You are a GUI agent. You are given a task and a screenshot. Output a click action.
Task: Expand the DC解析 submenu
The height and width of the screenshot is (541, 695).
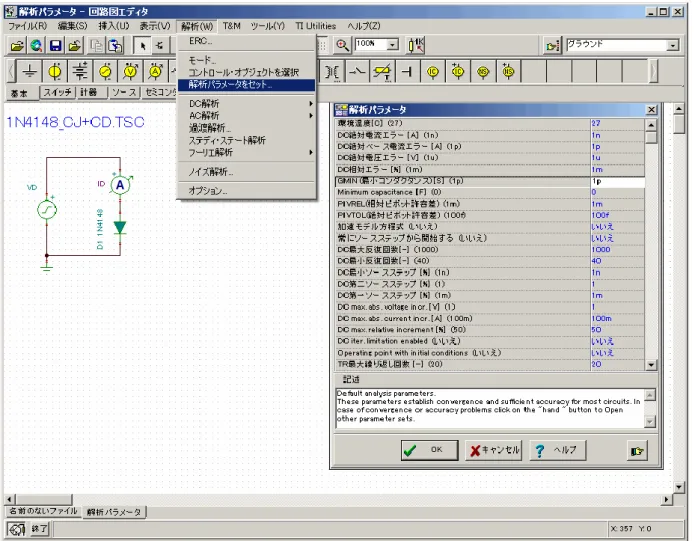[x=246, y=104]
